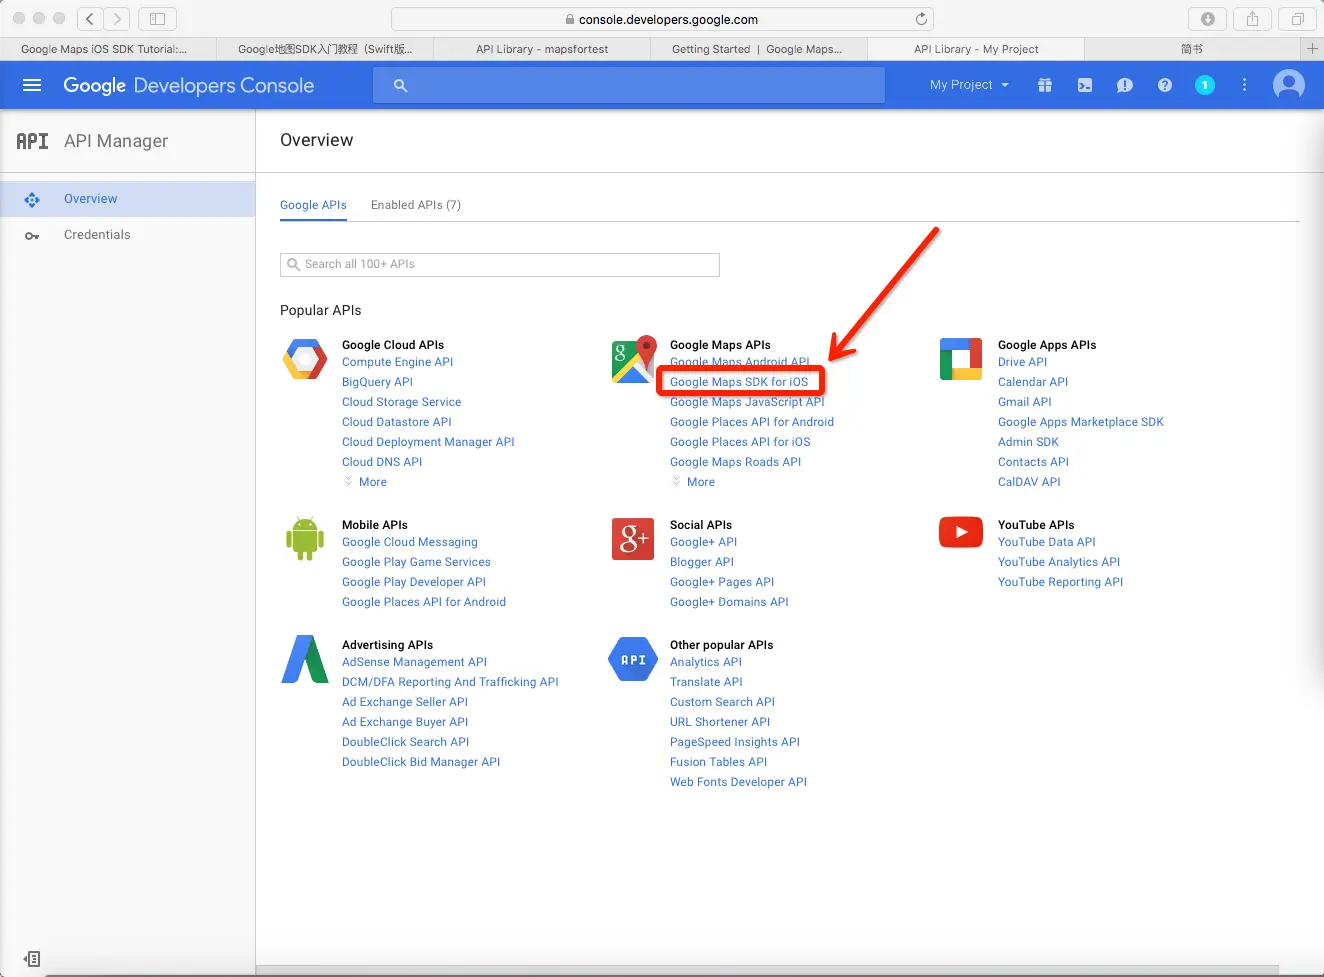Open Web Fonts Developer API link
The image size is (1324, 977).
738,782
